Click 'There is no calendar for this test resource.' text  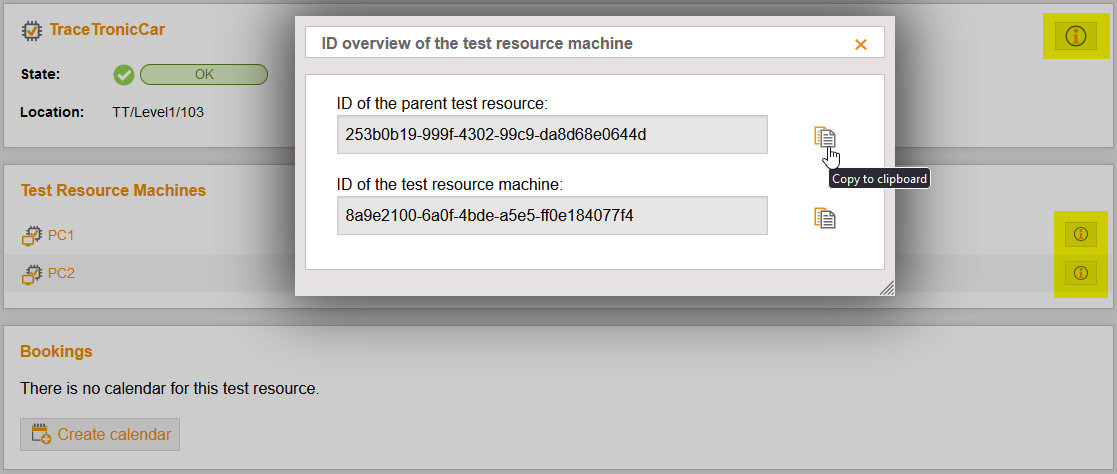170,389
